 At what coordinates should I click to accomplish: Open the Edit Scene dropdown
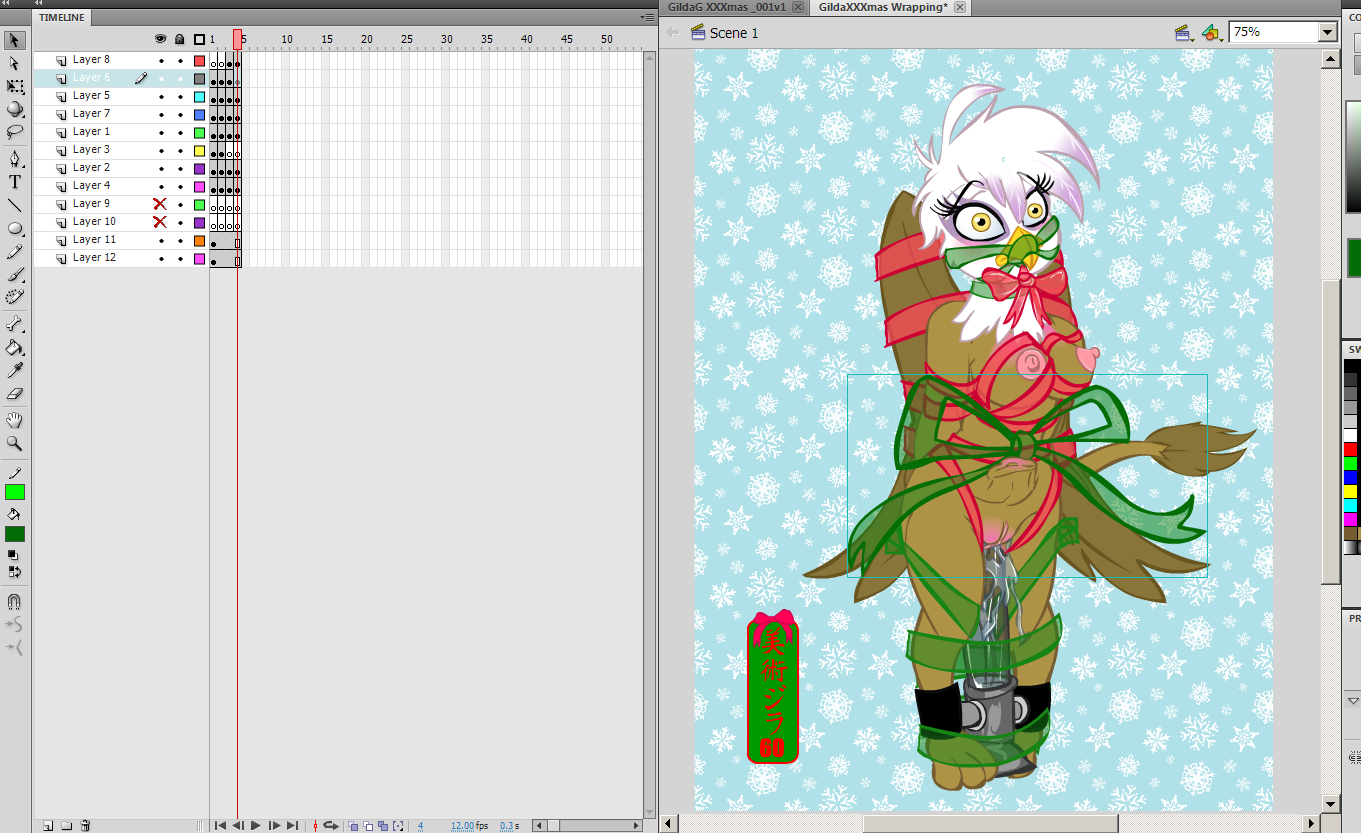point(1185,33)
